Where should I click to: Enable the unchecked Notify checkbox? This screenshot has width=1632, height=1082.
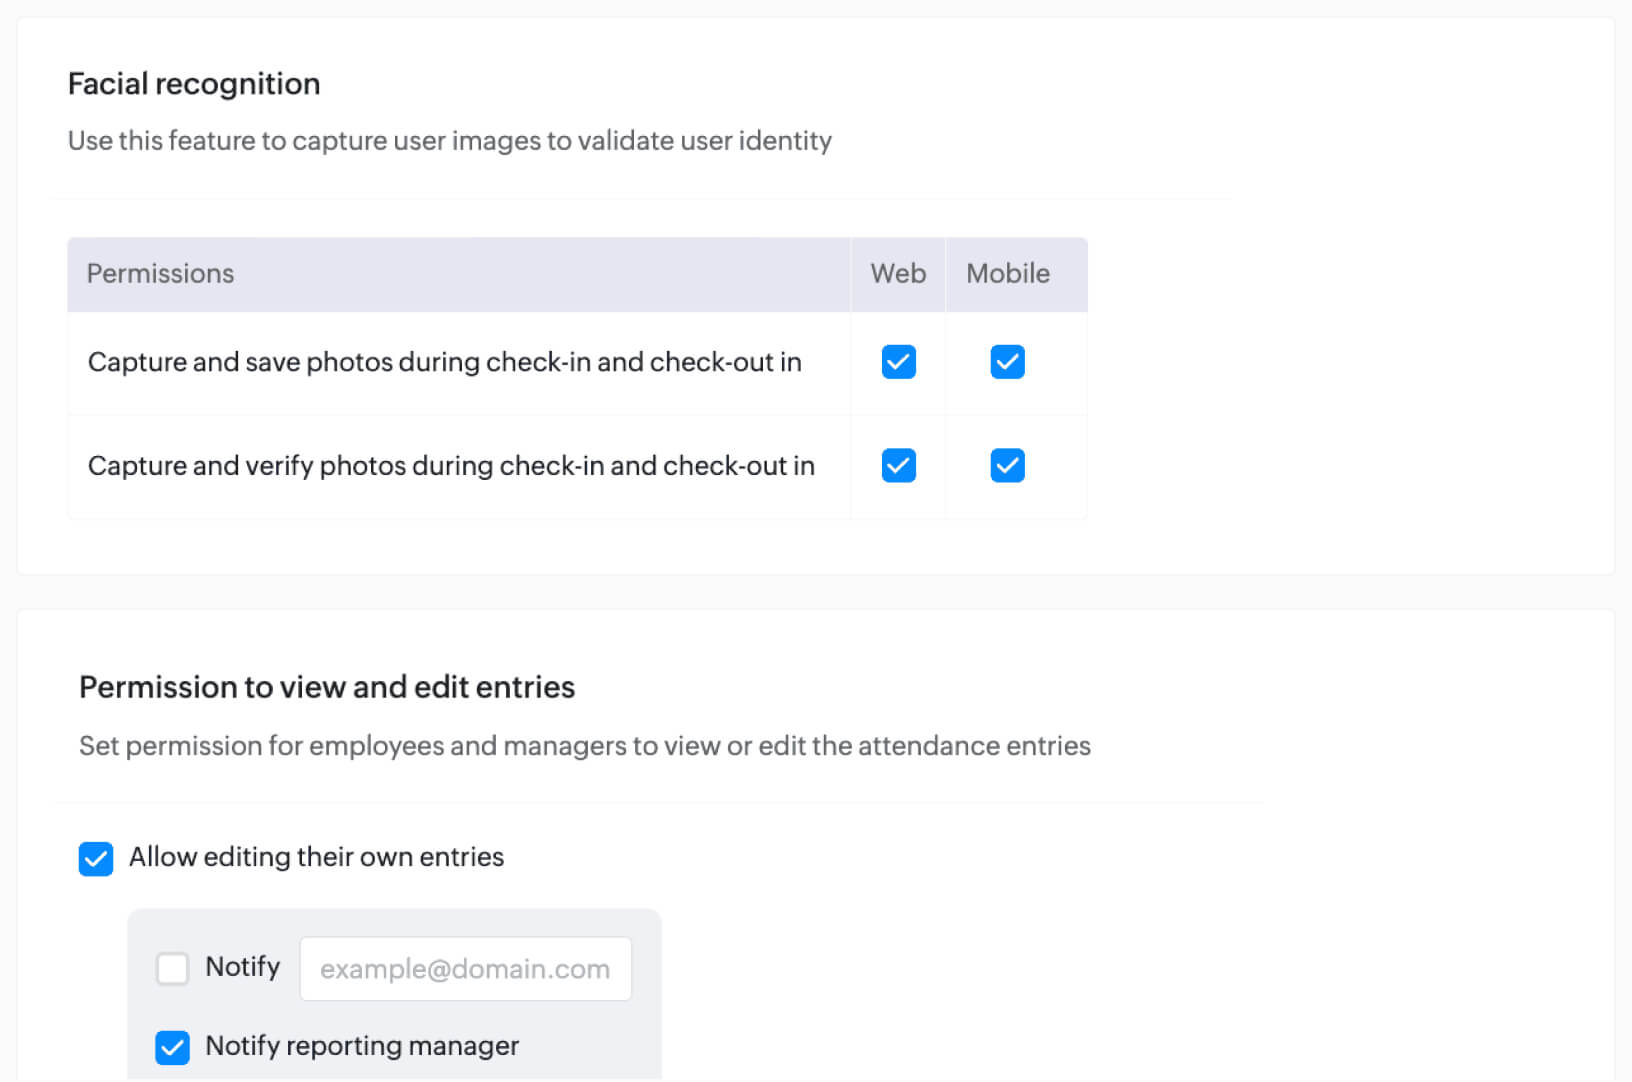pos(172,968)
